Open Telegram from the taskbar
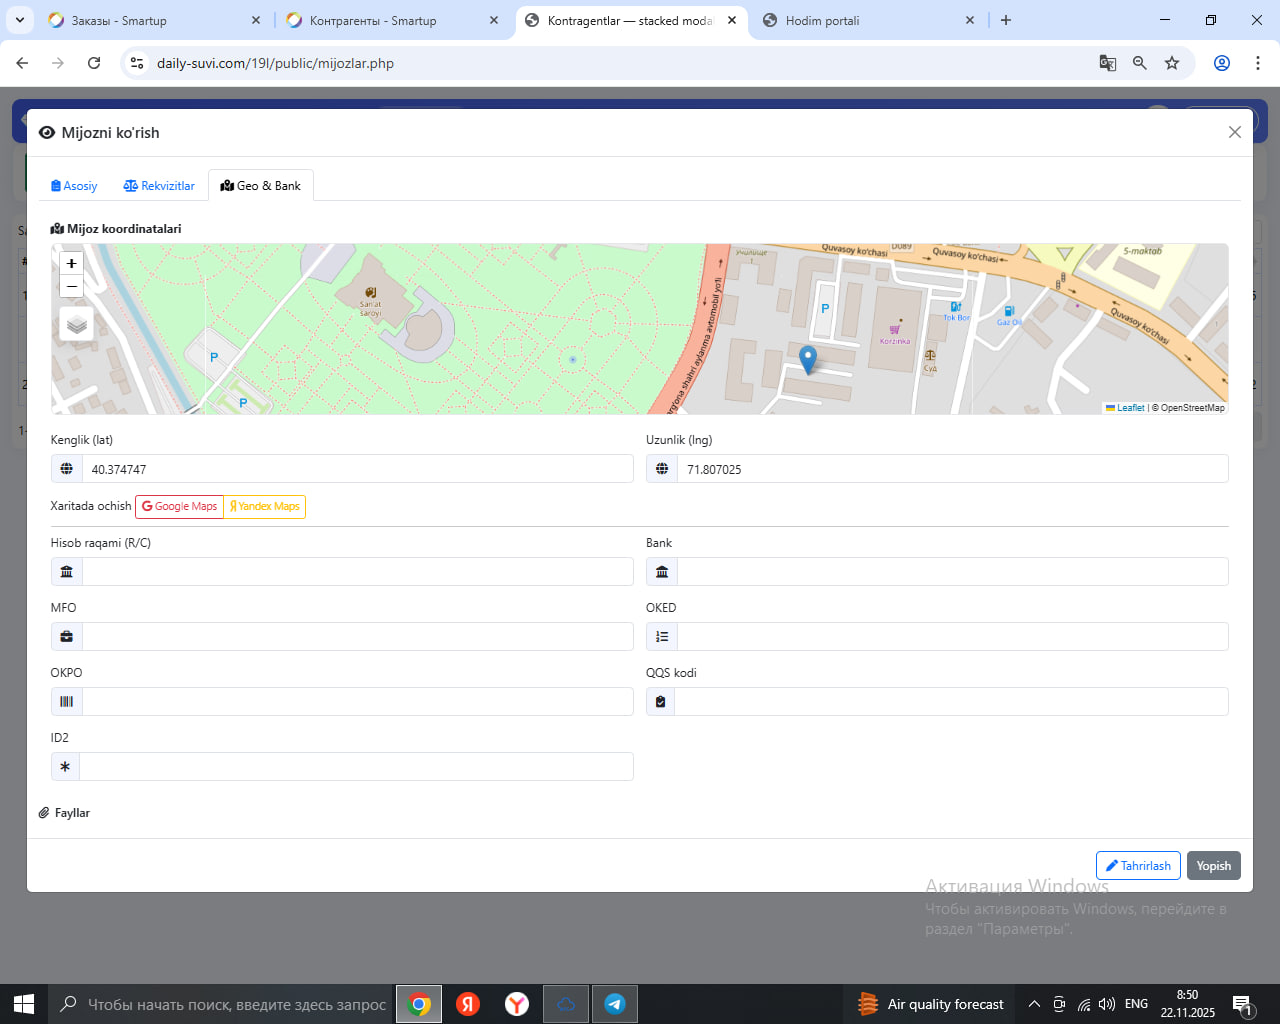This screenshot has width=1280, height=1024. click(615, 1004)
